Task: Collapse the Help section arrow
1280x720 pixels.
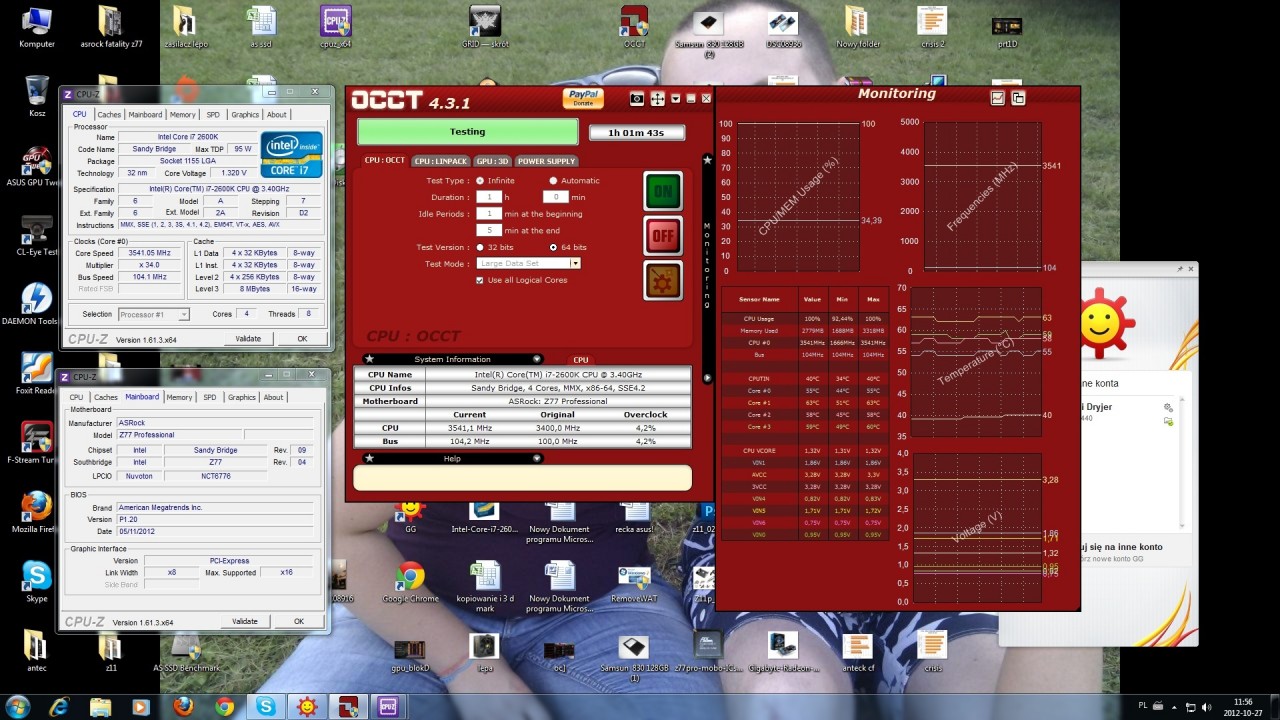Action: point(536,458)
